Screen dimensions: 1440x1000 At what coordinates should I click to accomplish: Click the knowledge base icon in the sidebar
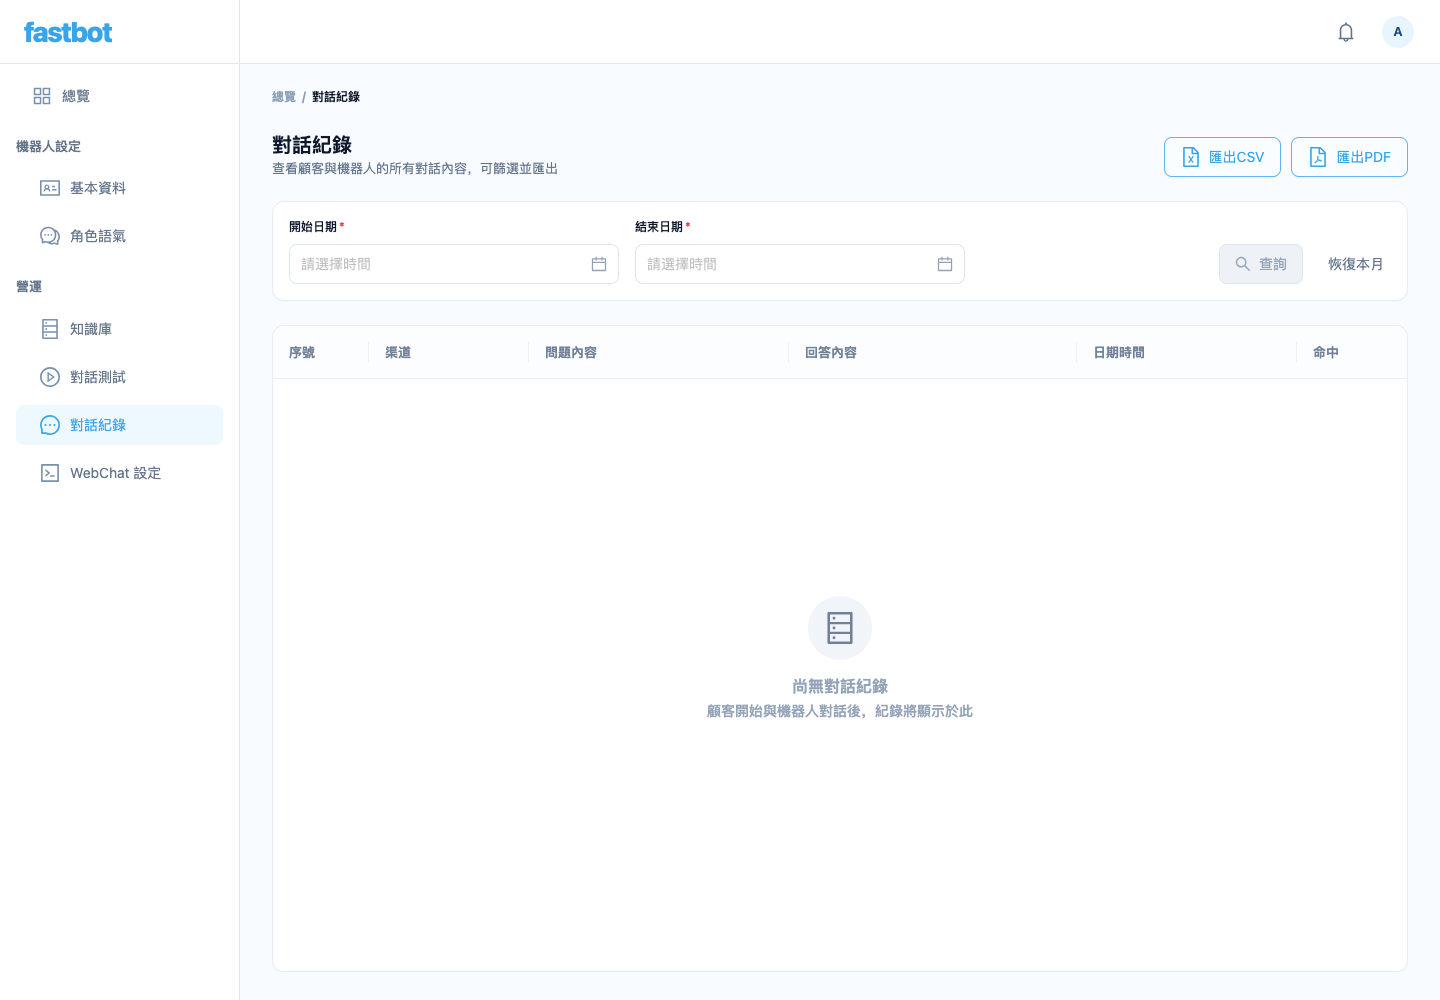50,329
